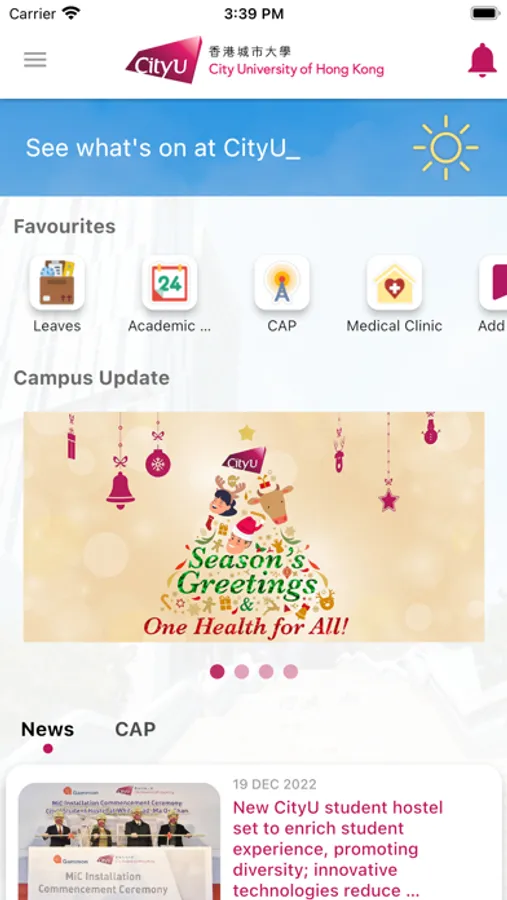Image resolution: width=507 pixels, height=900 pixels.
Task: Tap the partially visible Add favourite icon
Action: coord(493,282)
